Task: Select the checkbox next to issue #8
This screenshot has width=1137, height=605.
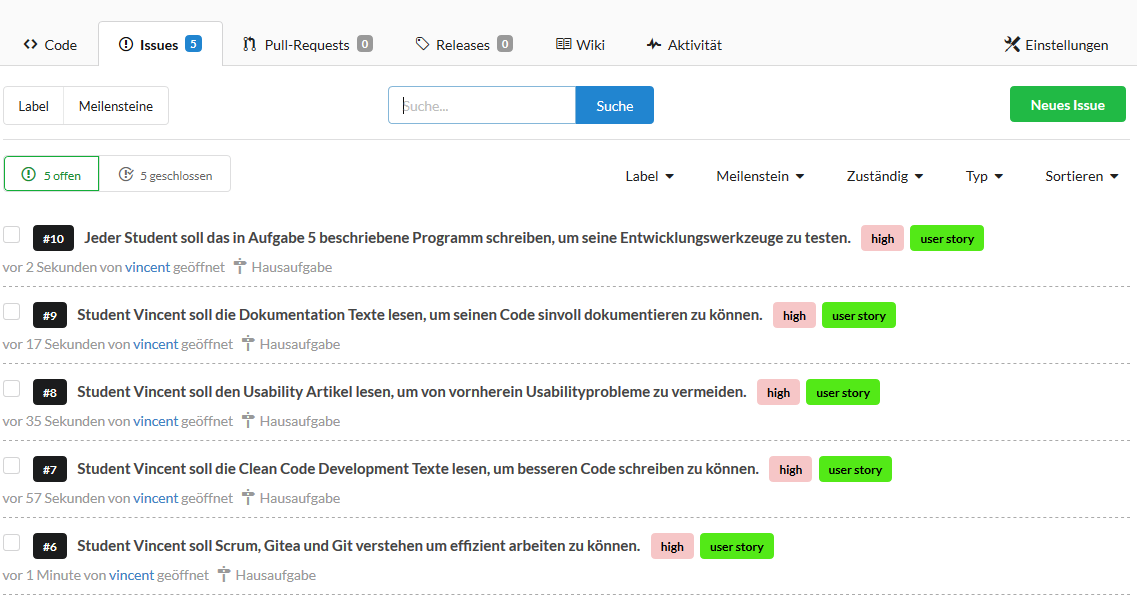Action: 12,389
